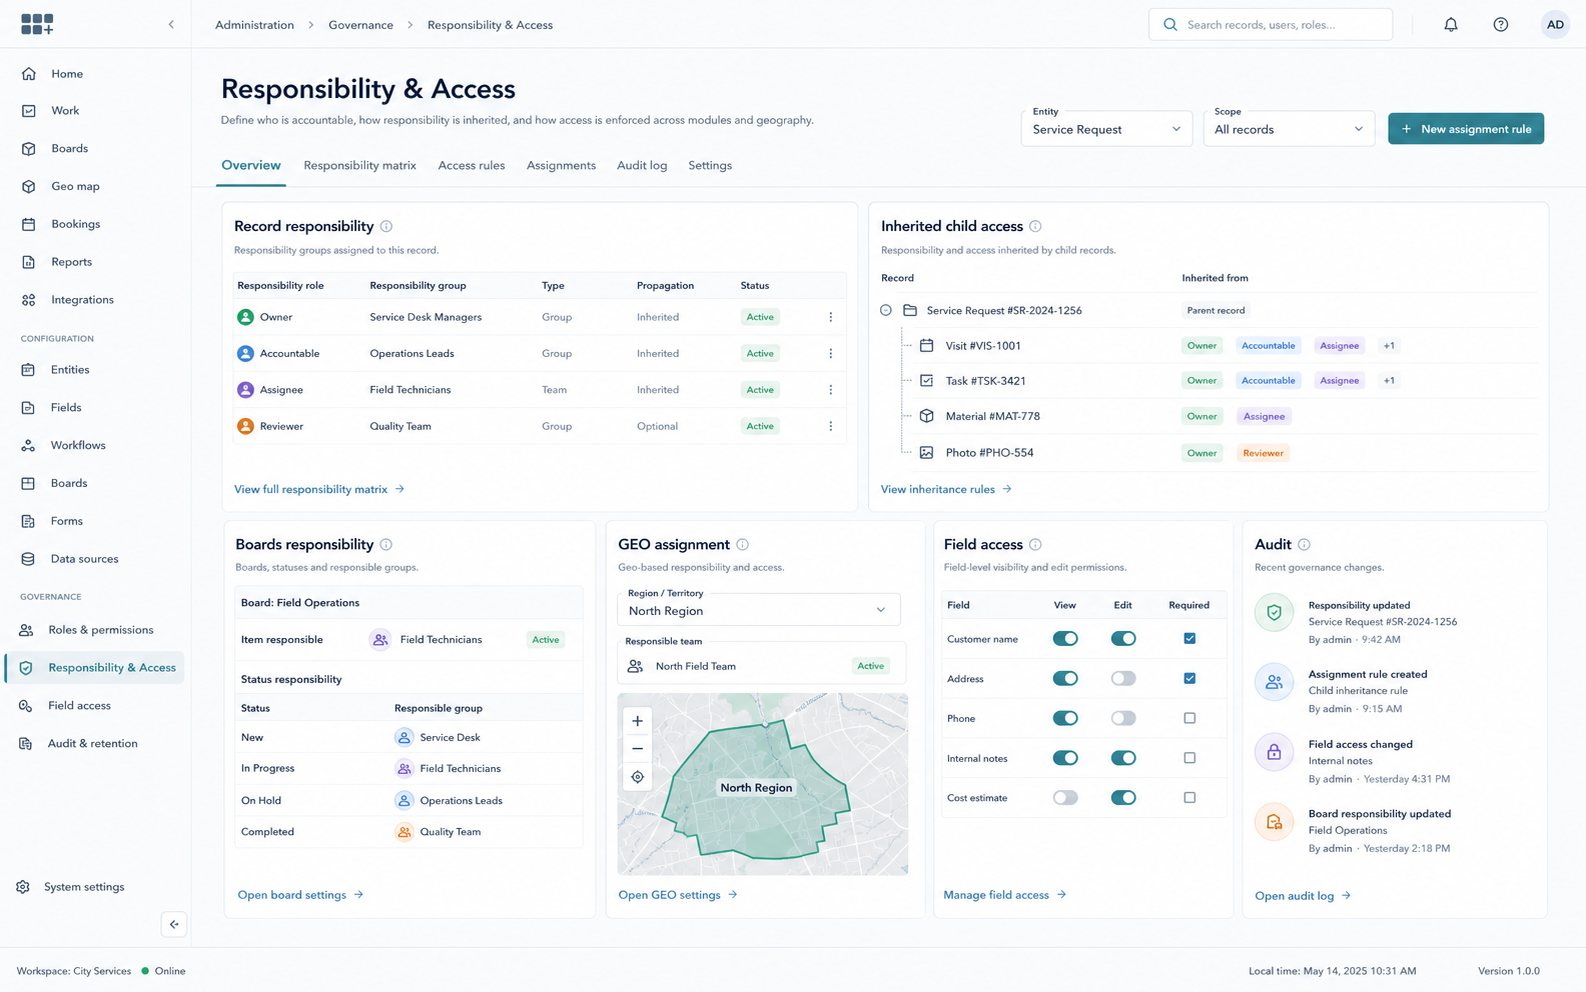The height and width of the screenshot is (992, 1586).
Task: Expand +1 roles for Task #TSK-3421
Action: 1389,381
